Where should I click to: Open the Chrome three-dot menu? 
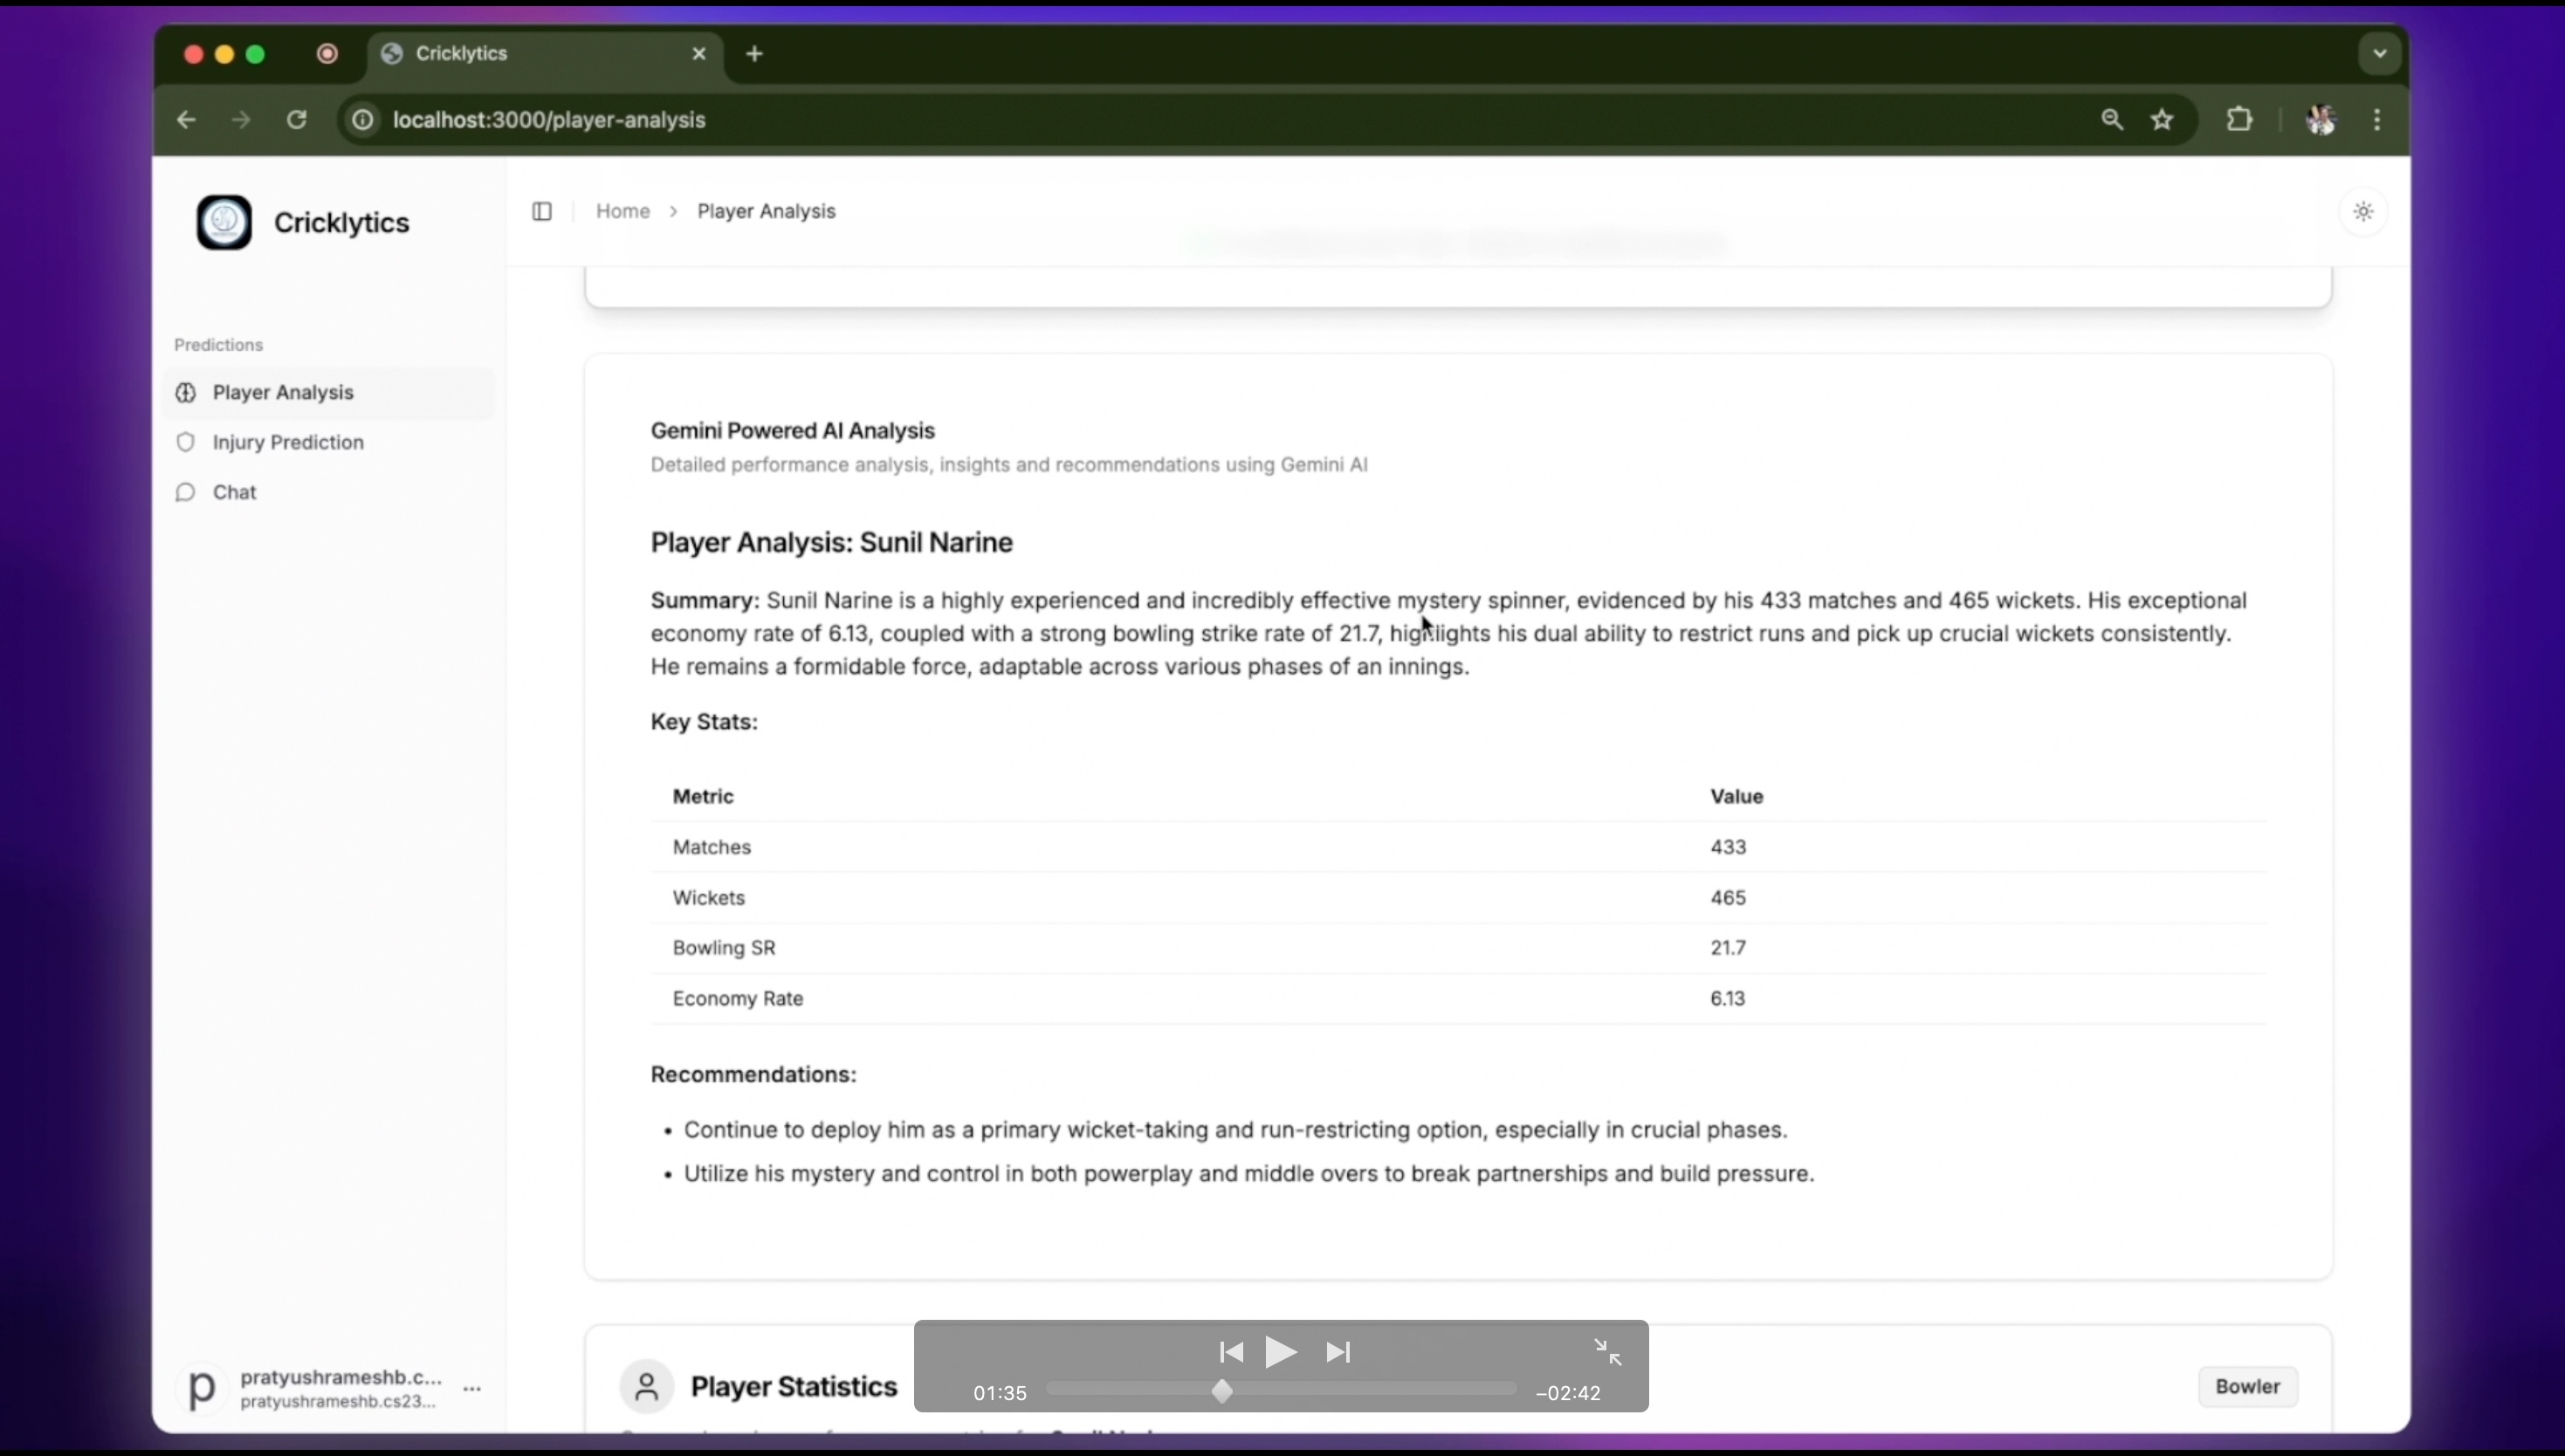pyautogui.click(x=2377, y=120)
